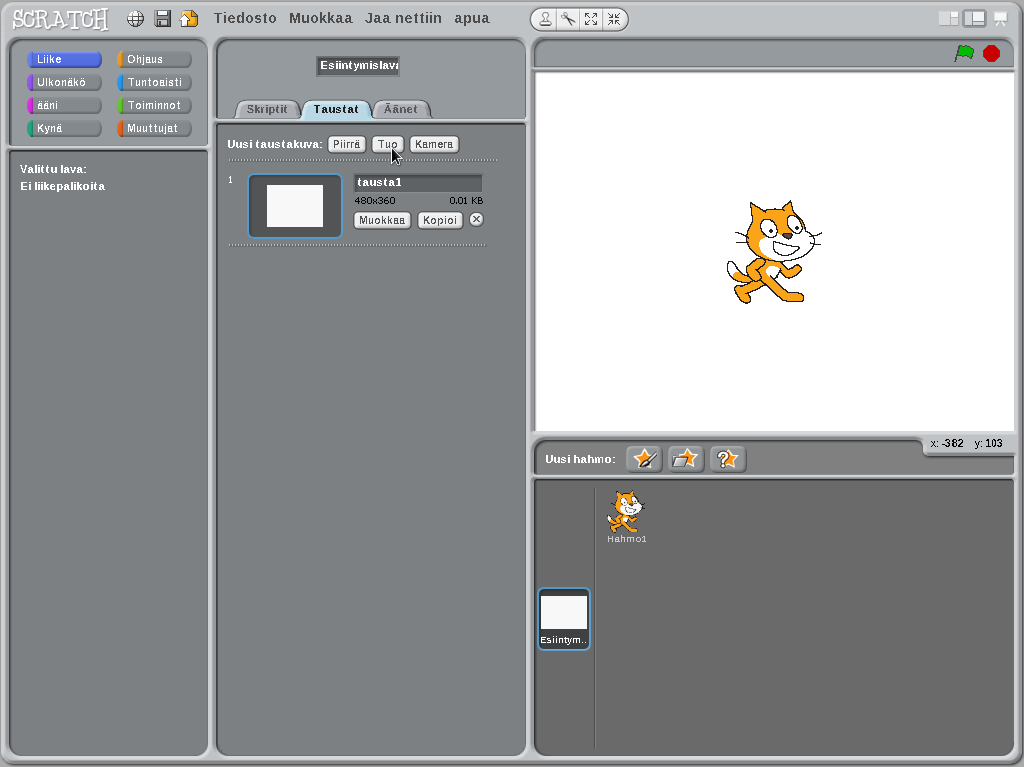Click the cat sprite on stage
Viewport: 1024px width, 767px height.
774,252
